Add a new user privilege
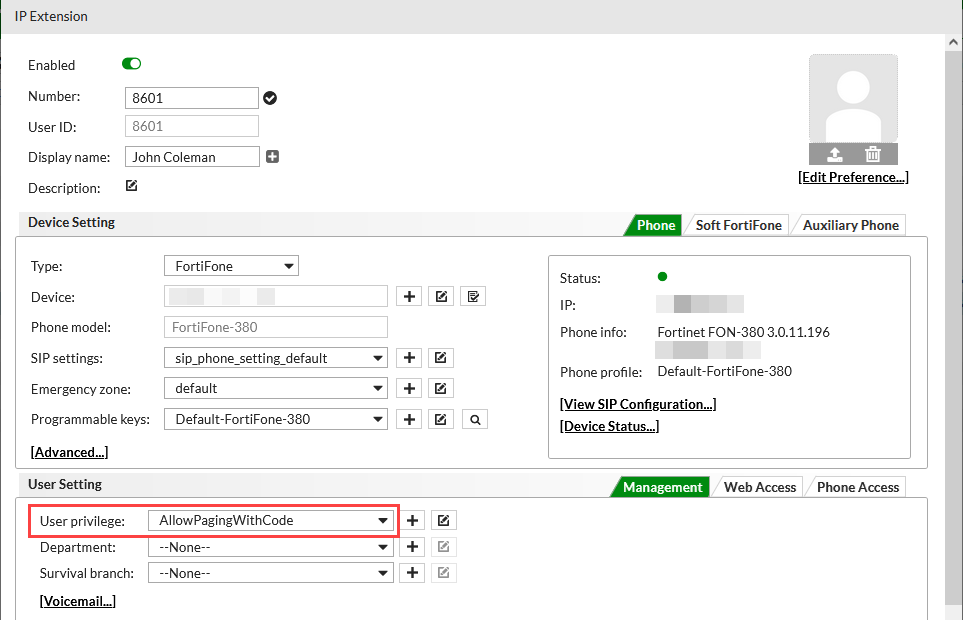Viewport: 963px width, 620px height. click(412, 520)
